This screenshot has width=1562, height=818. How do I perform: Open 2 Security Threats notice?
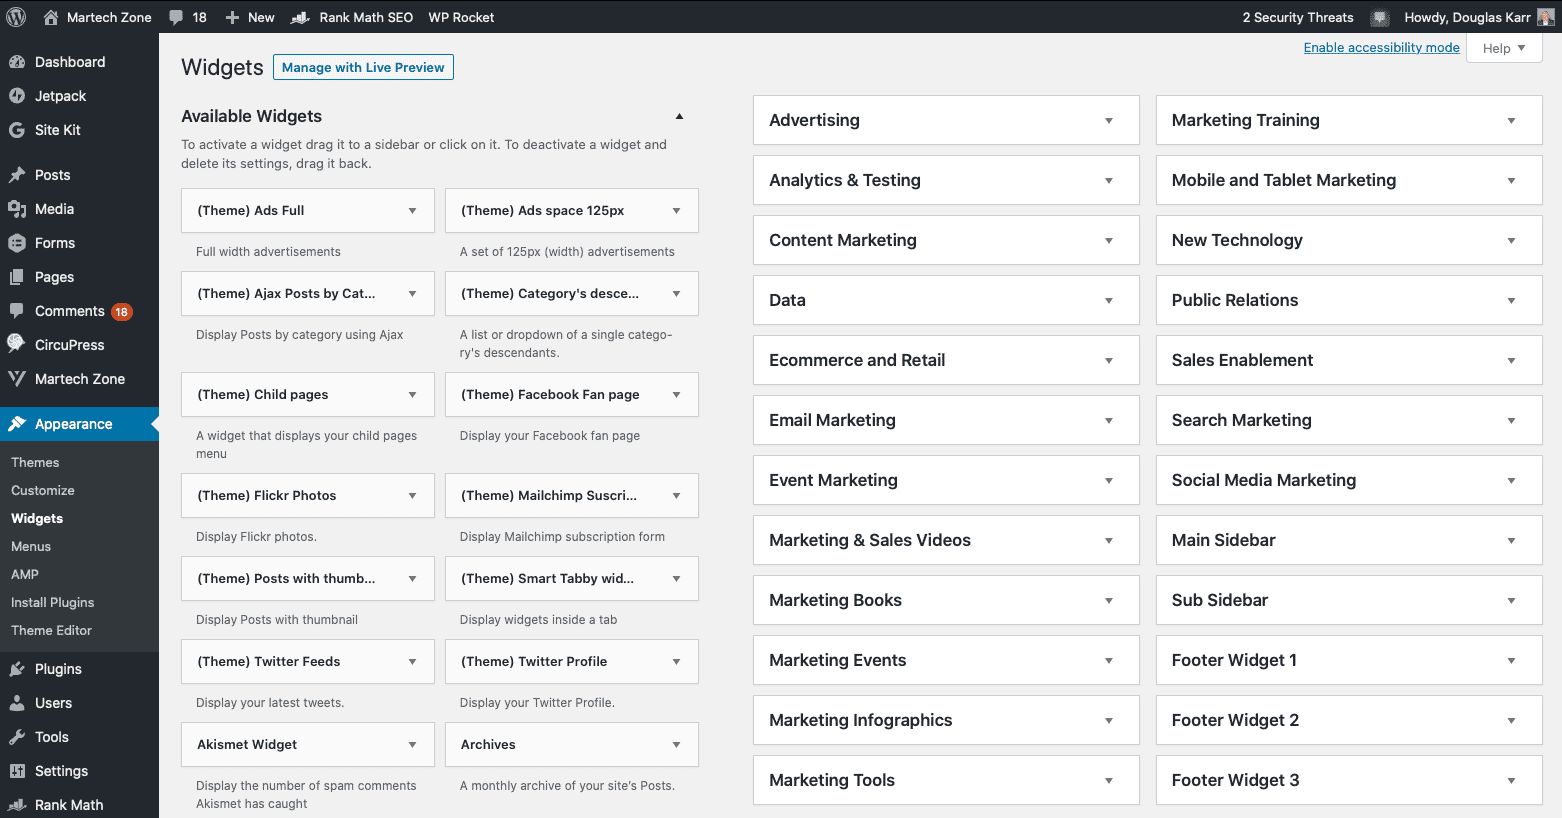tap(1297, 17)
